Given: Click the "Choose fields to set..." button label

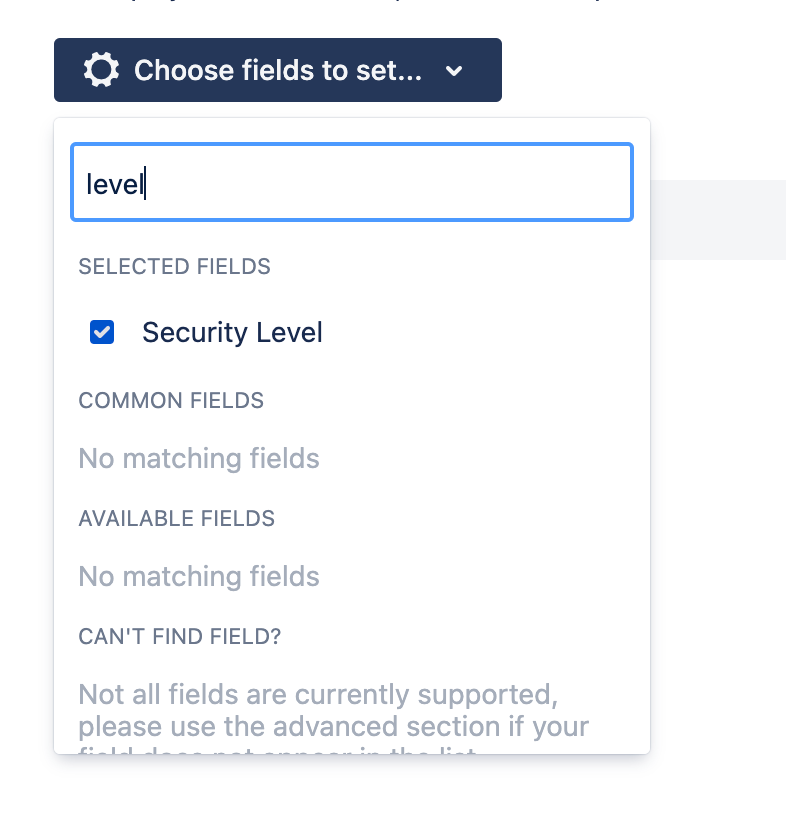Looking at the screenshot, I should (277, 70).
